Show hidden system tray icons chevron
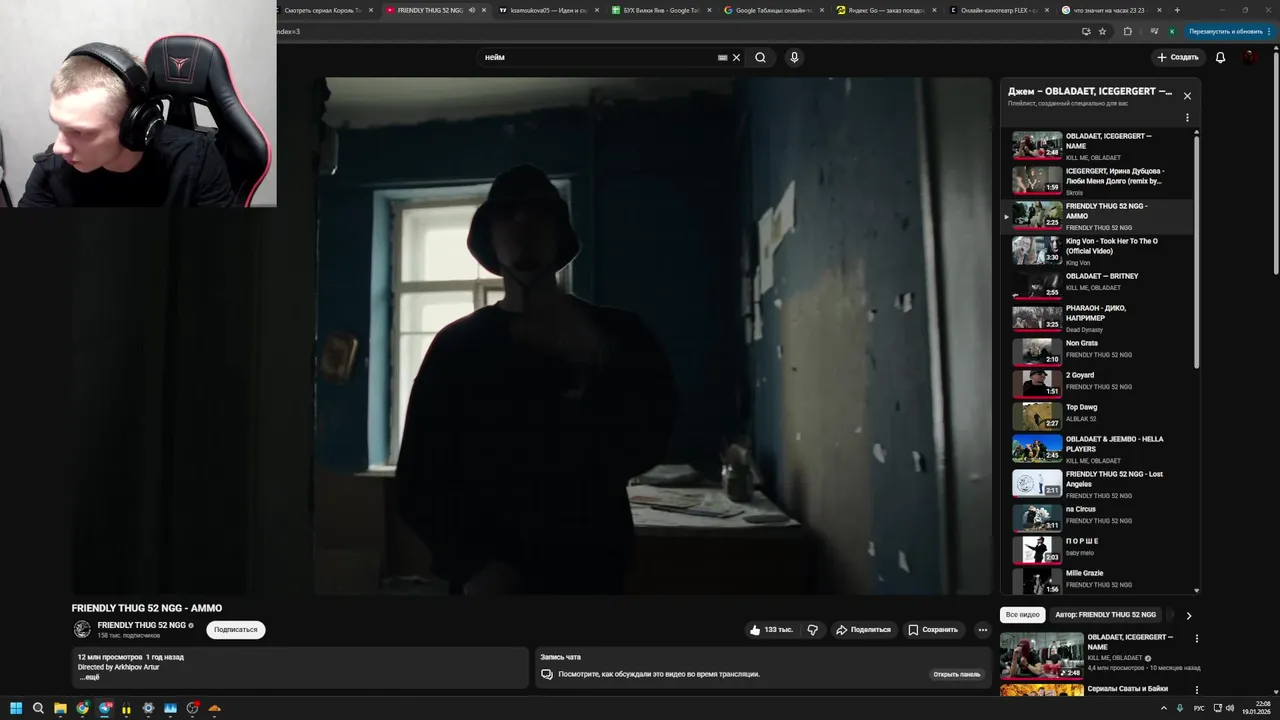Image resolution: width=1280 pixels, height=720 pixels. [x=1163, y=708]
